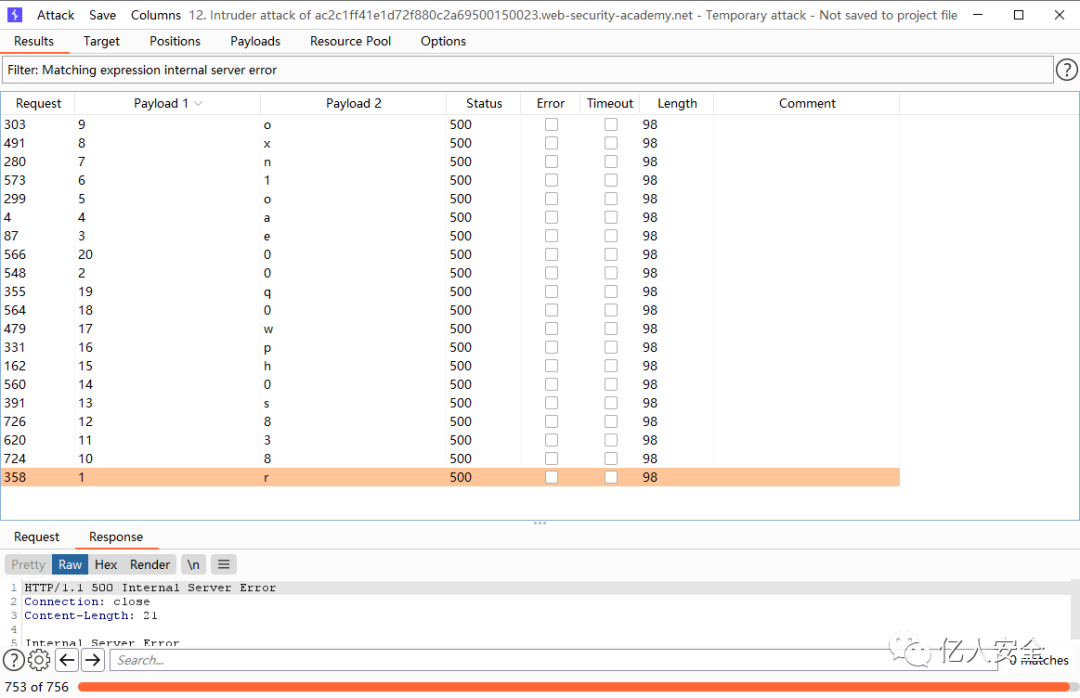Image resolution: width=1080 pixels, height=698 pixels.
Task: Select the Render view button
Action: (x=149, y=564)
